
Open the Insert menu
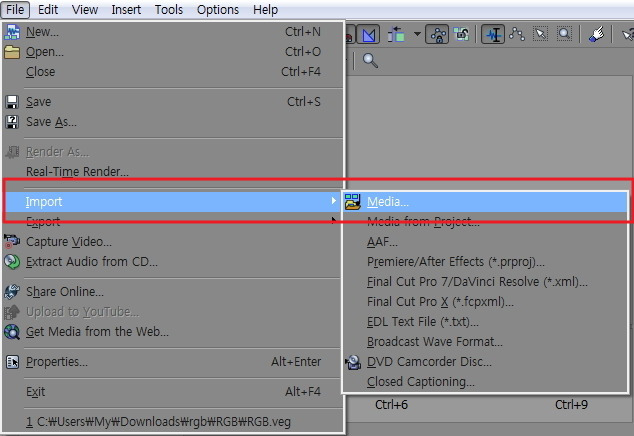point(126,9)
